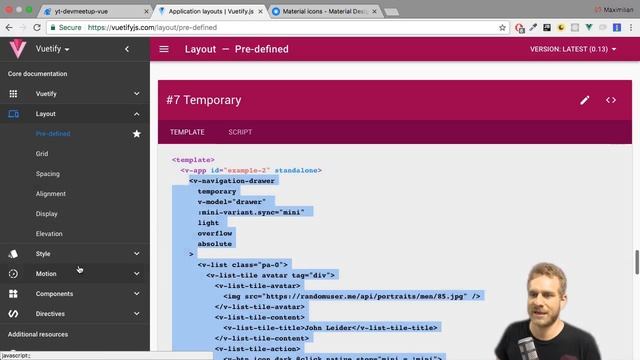This screenshot has width=640, height=360.
Task: Open the Grid layout page
Action: 42,153
